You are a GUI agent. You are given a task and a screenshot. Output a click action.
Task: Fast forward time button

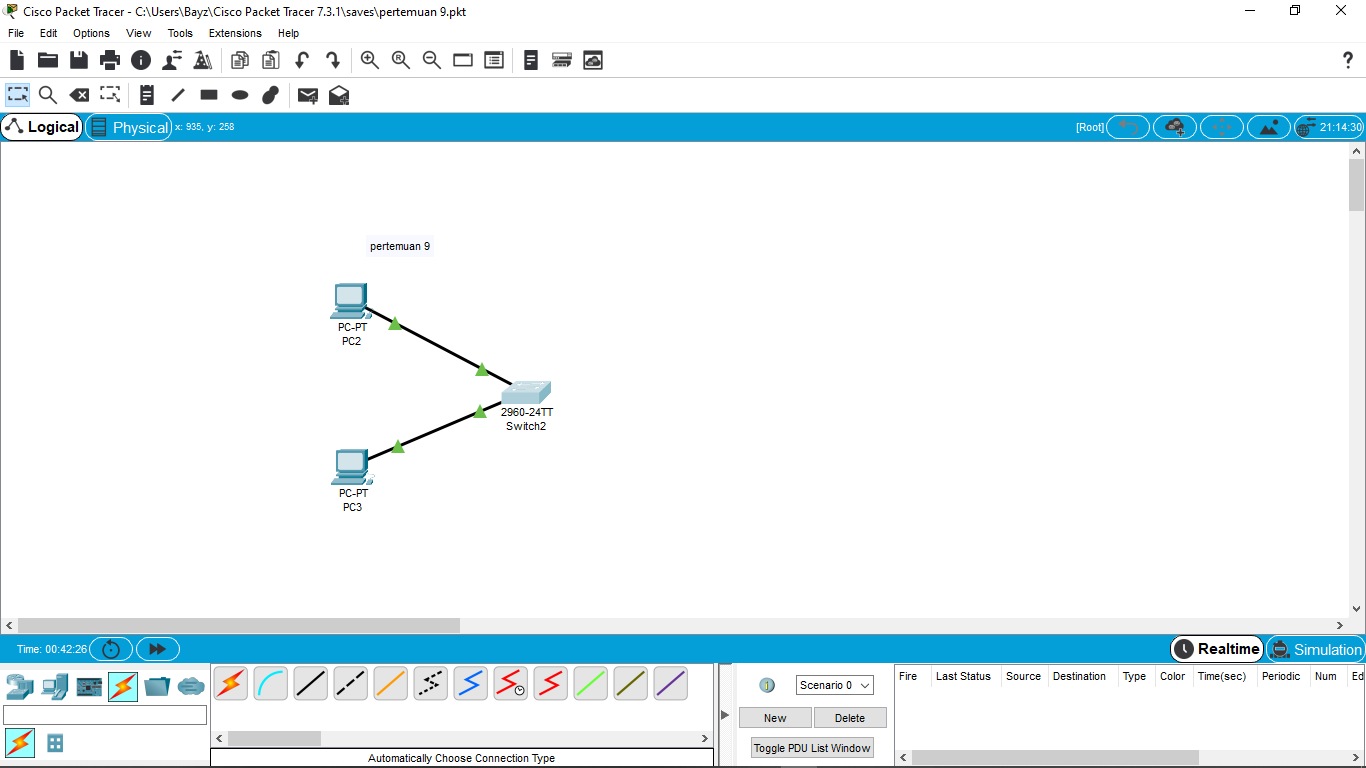point(157,649)
